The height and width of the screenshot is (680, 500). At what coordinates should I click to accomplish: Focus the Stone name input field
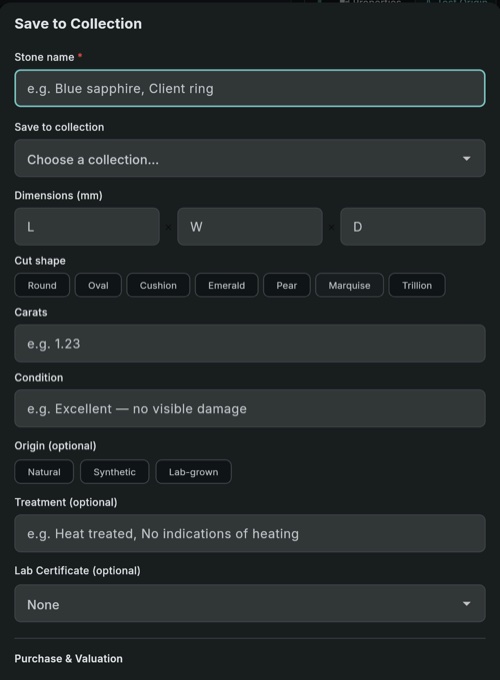[250, 88]
